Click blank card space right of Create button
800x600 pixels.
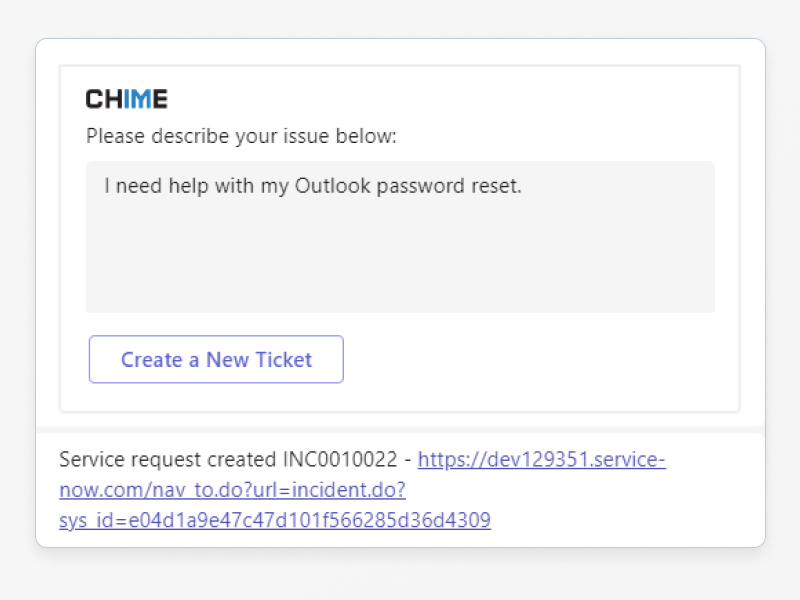[540, 360]
